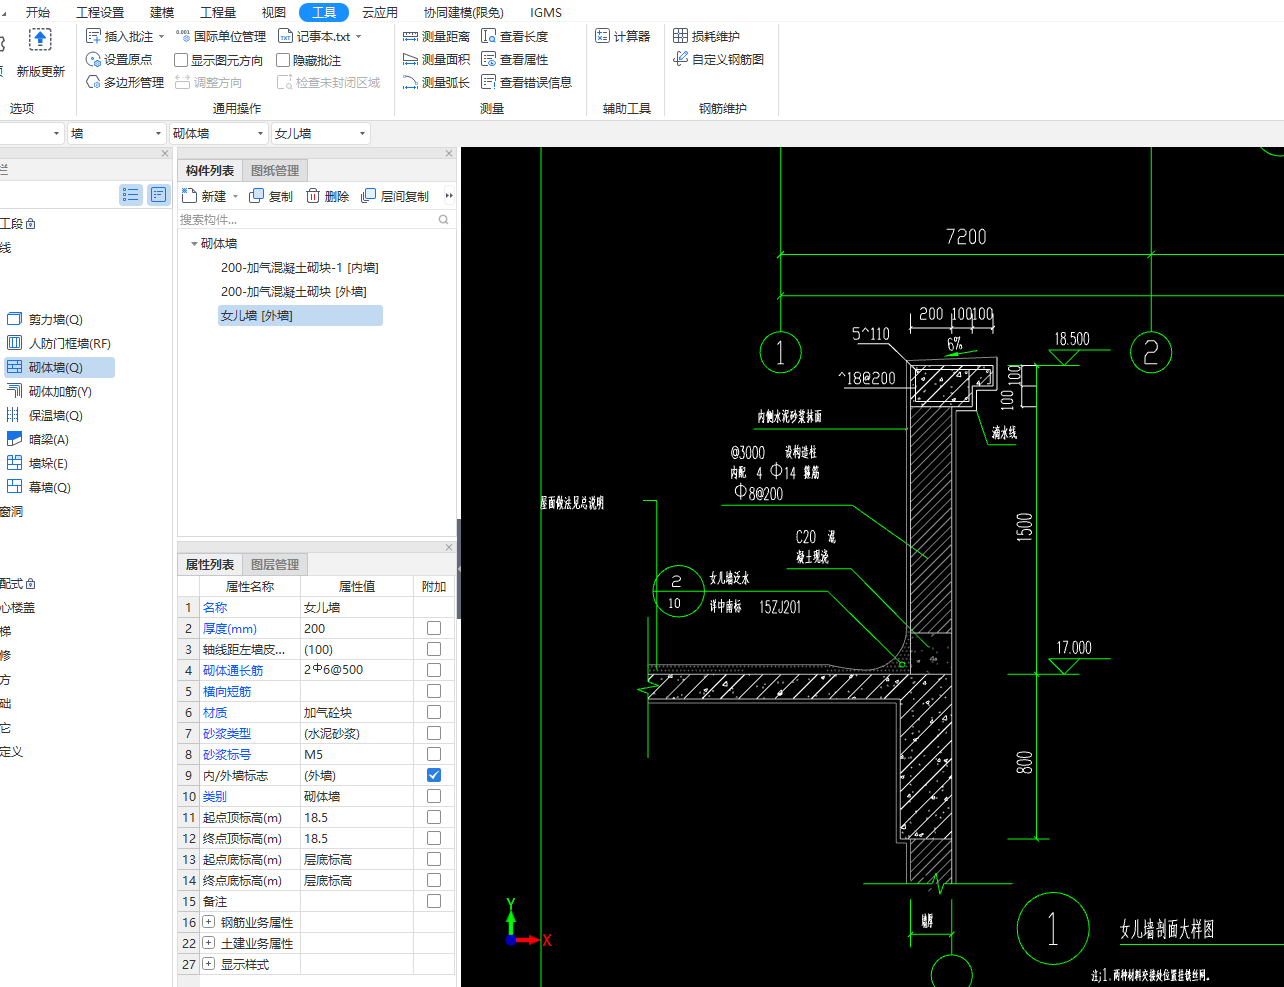Select 测量弧长 measure arc length tool

click(x=436, y=82)
